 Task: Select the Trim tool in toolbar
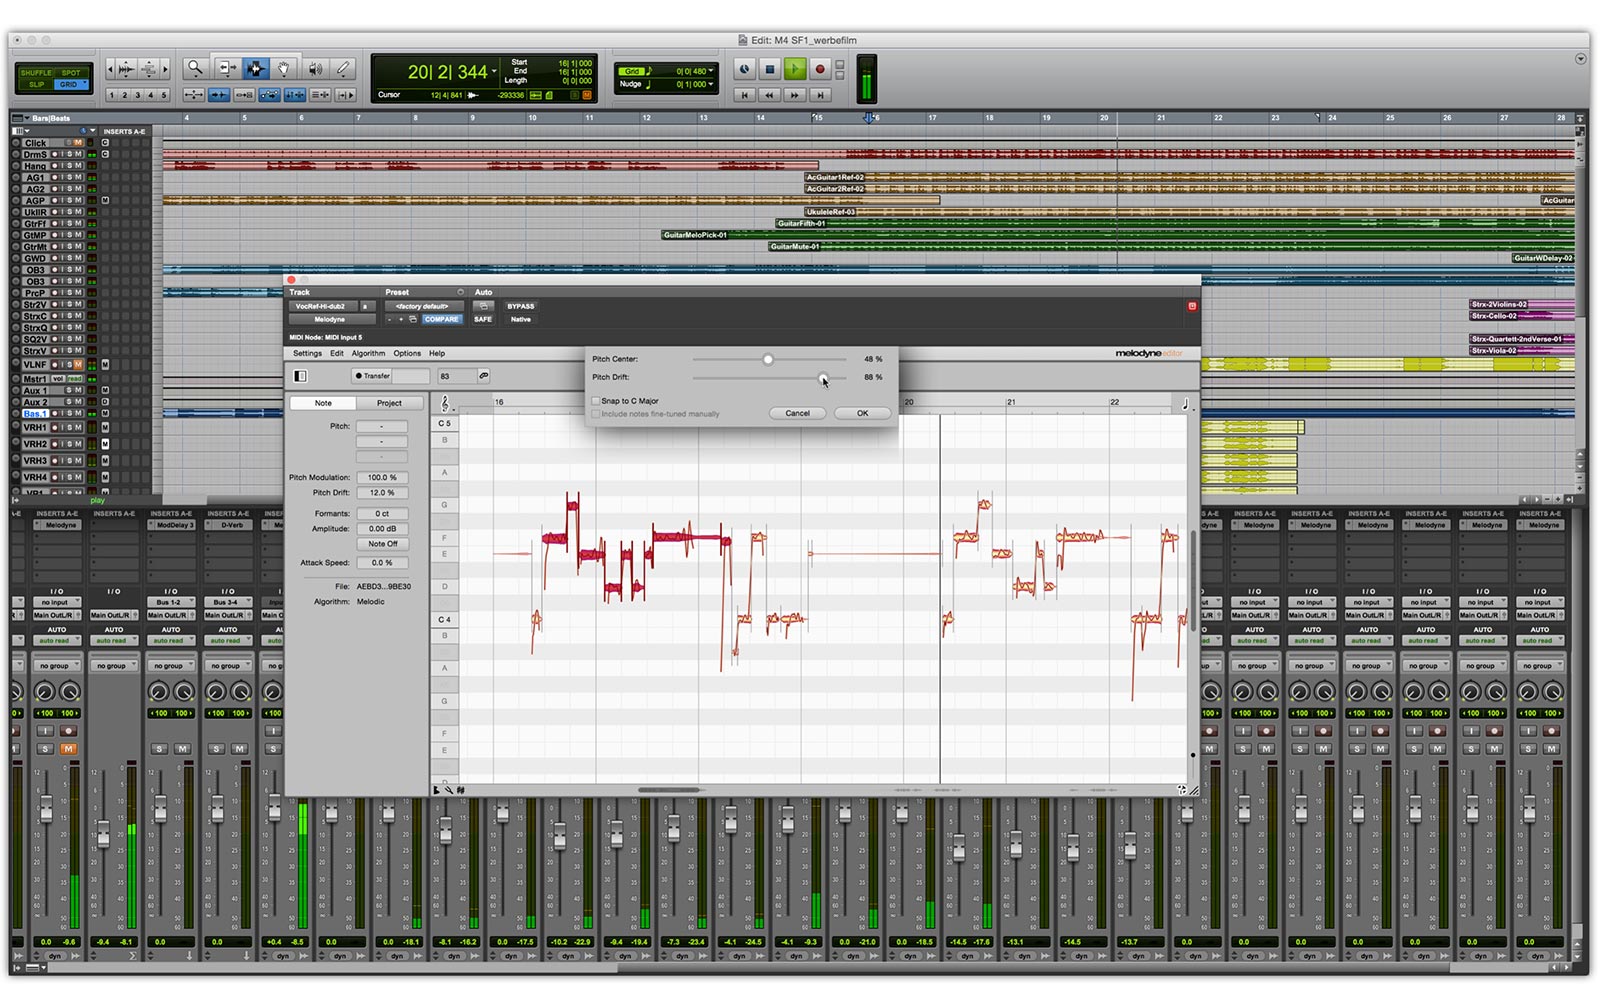[228, 68]
